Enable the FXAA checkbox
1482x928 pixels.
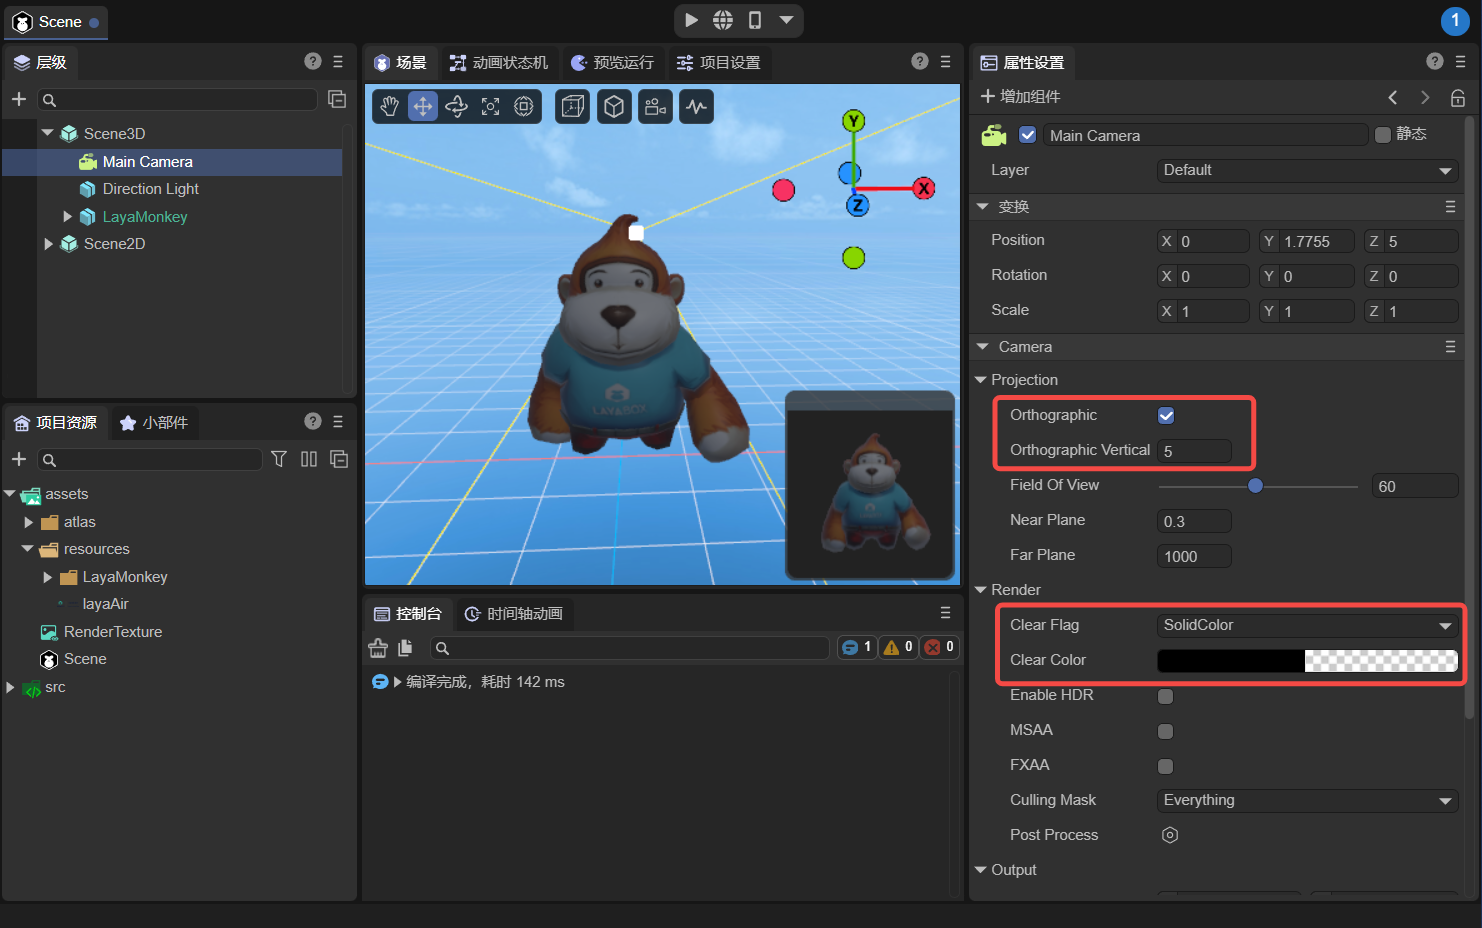coord(1165,766)
